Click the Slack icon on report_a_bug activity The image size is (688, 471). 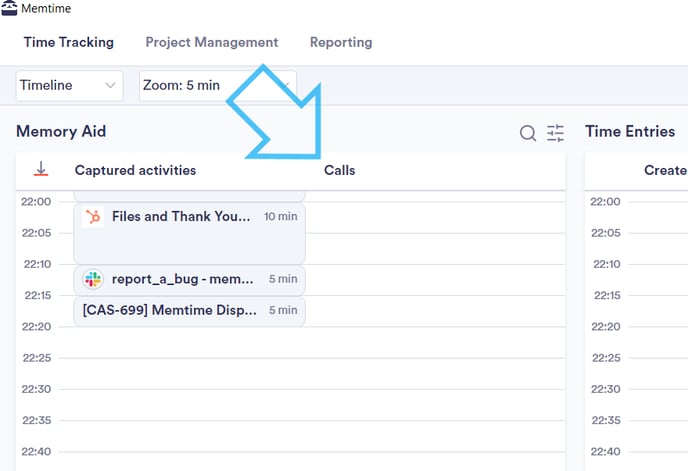pyautogui.click(x=93, y=280)
